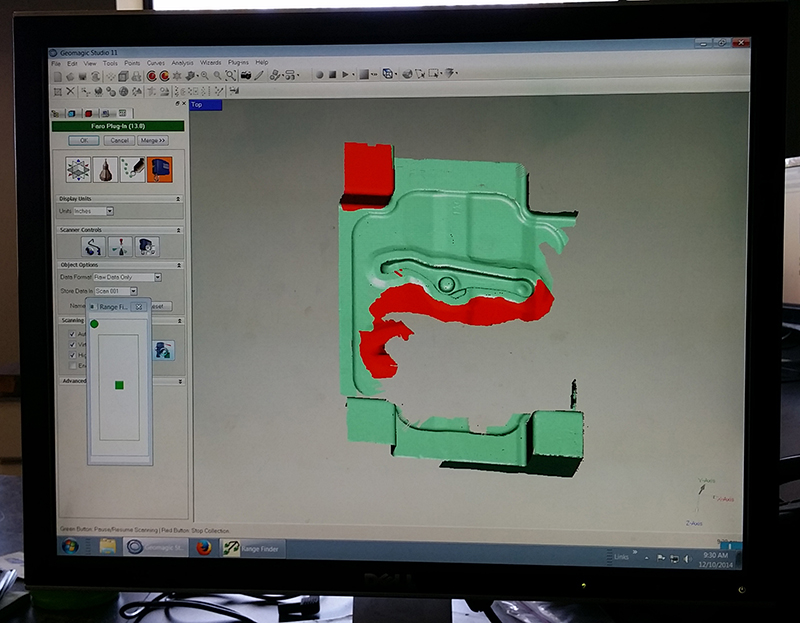The height and width of the screenshot is (623, 800).
Task: Open the Analysis menu
Action: pos(182,62)
